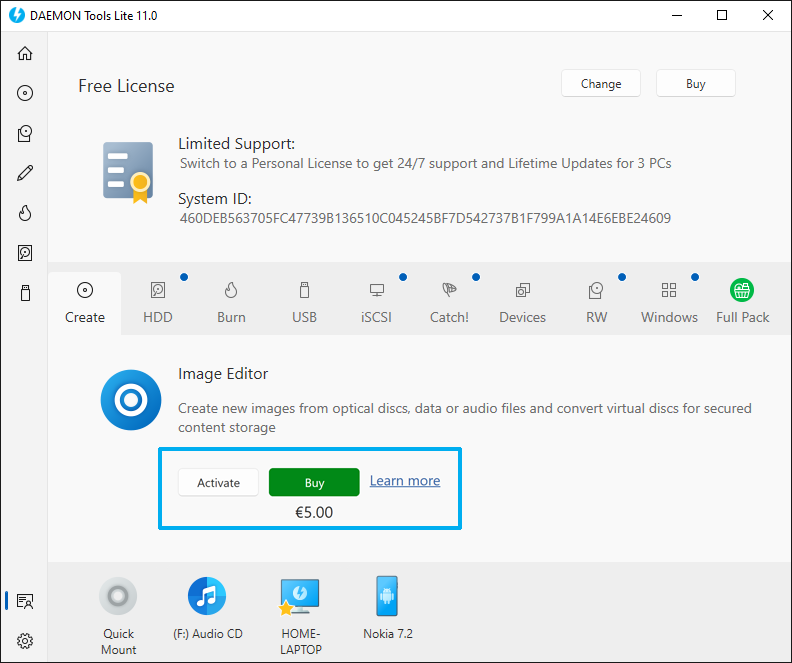Select the RW tab

point(596,303)
